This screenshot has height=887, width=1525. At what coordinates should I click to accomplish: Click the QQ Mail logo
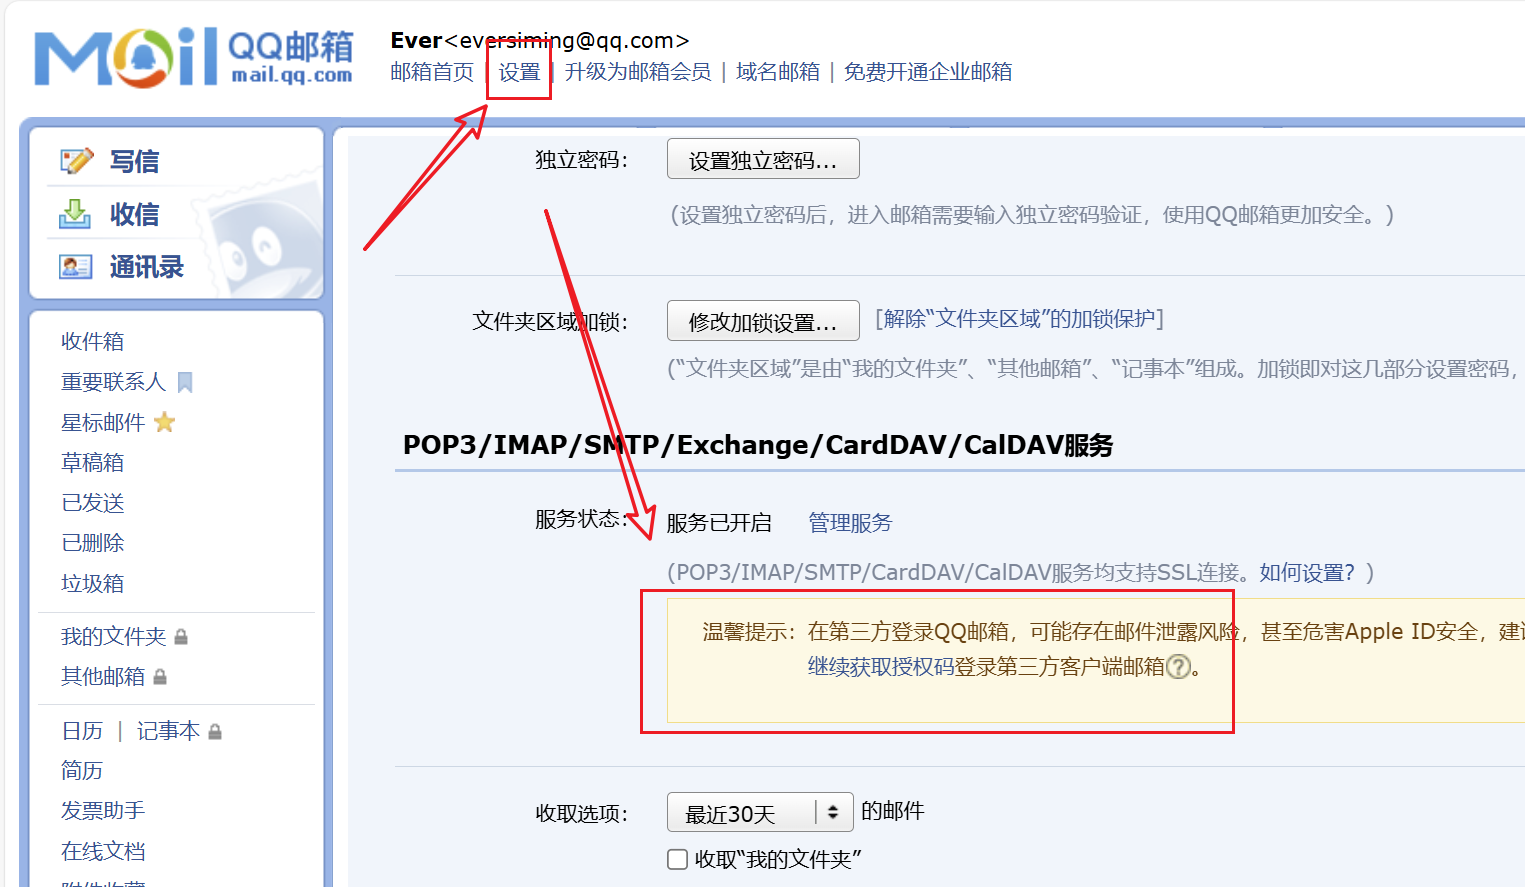(x=194, y=57)
